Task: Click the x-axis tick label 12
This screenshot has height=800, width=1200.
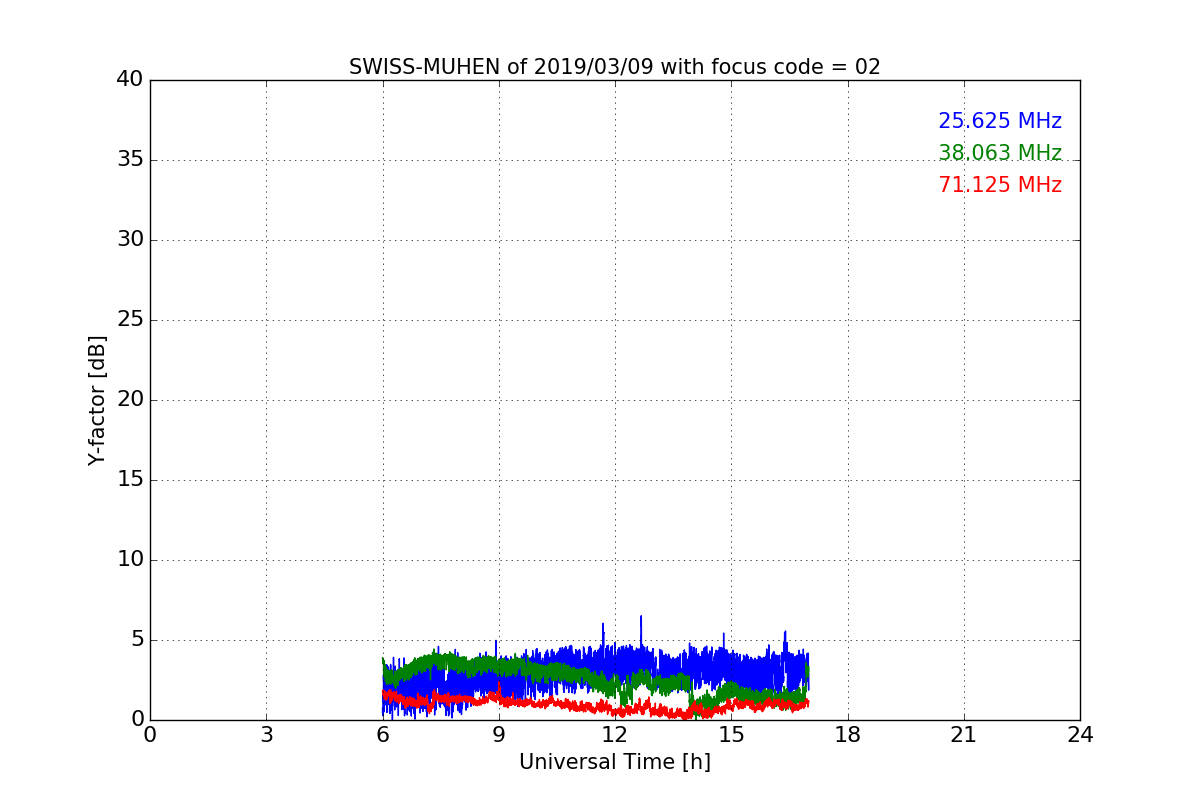Action: pos(615,735)
